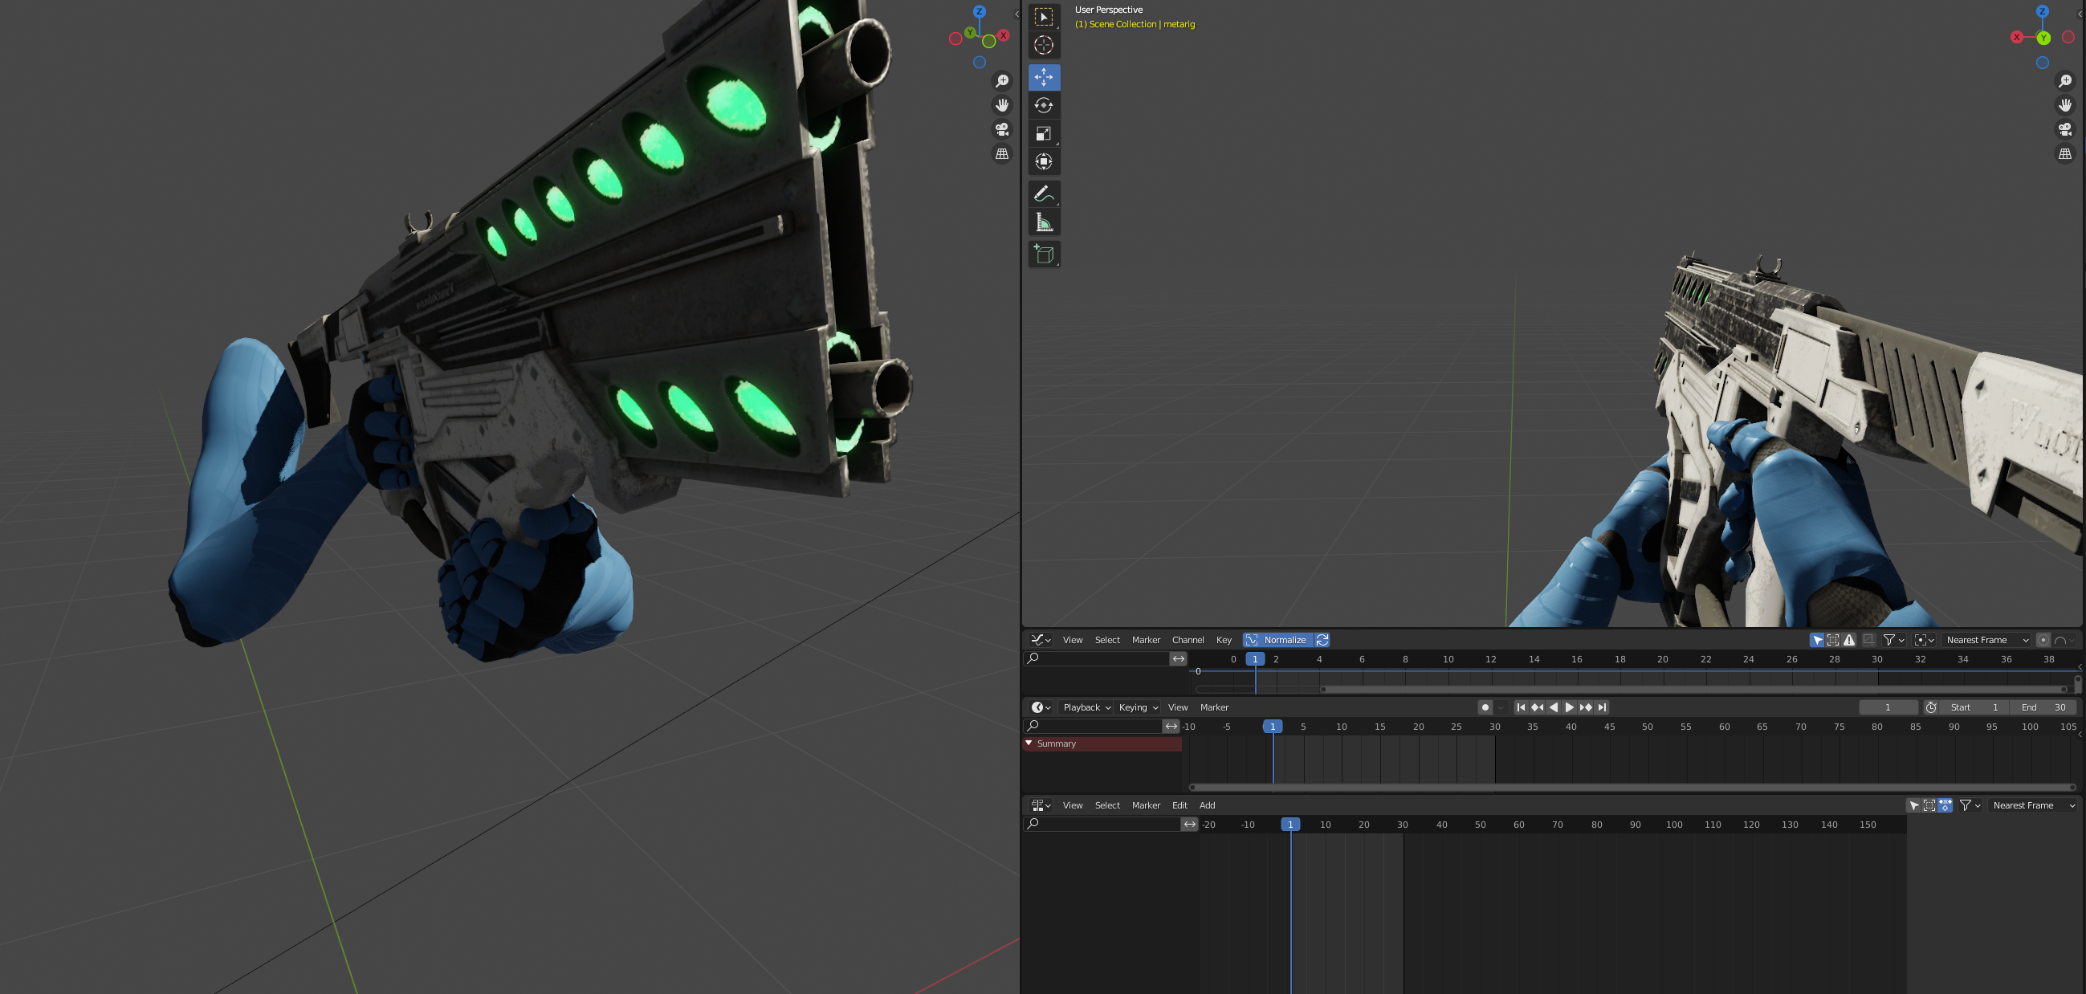Toggle Only Show Selected in NLA editor
This screenshot has width=2086, height=994.
click(x=1913, y=805)
